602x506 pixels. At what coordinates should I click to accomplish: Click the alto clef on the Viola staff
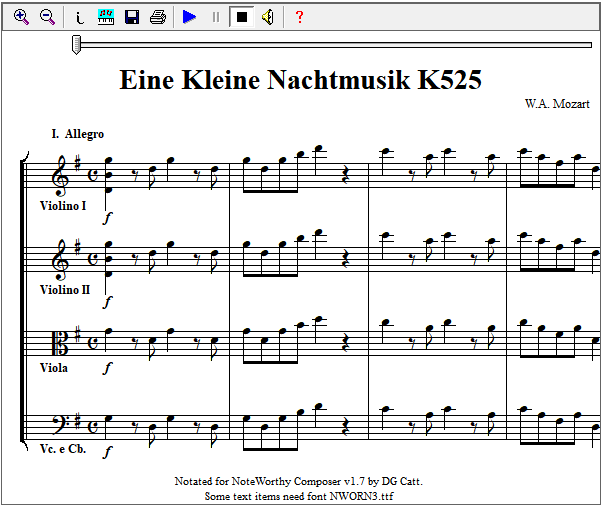tap(60, 344)
